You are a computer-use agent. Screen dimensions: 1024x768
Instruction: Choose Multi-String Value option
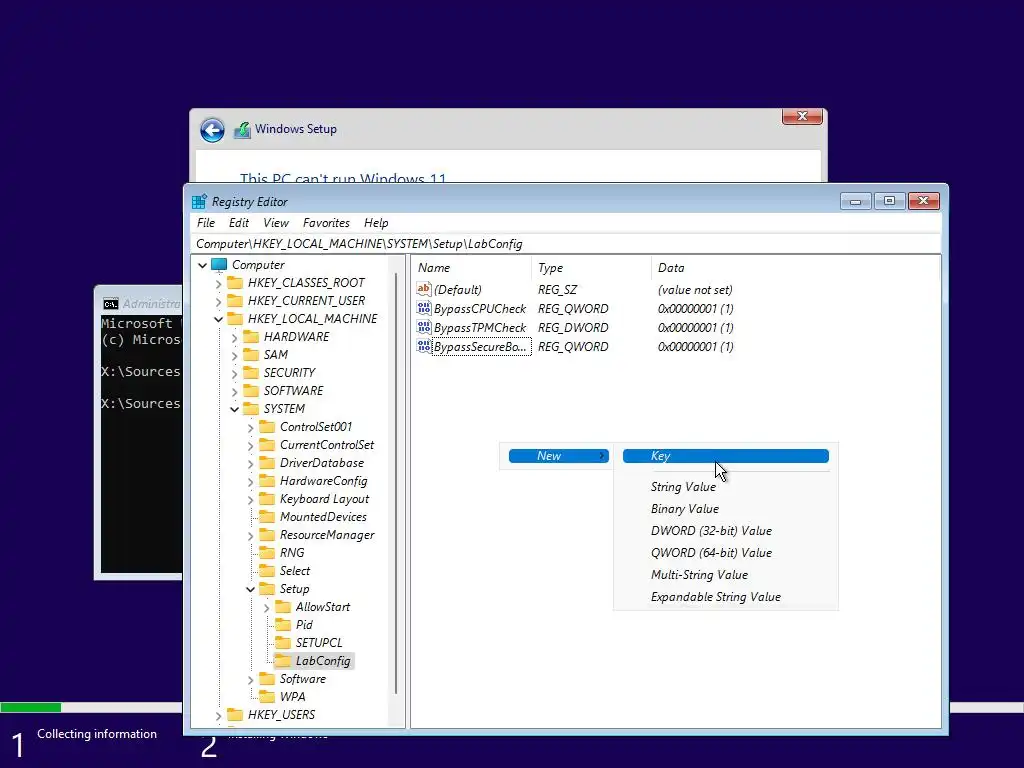(726, 575)
